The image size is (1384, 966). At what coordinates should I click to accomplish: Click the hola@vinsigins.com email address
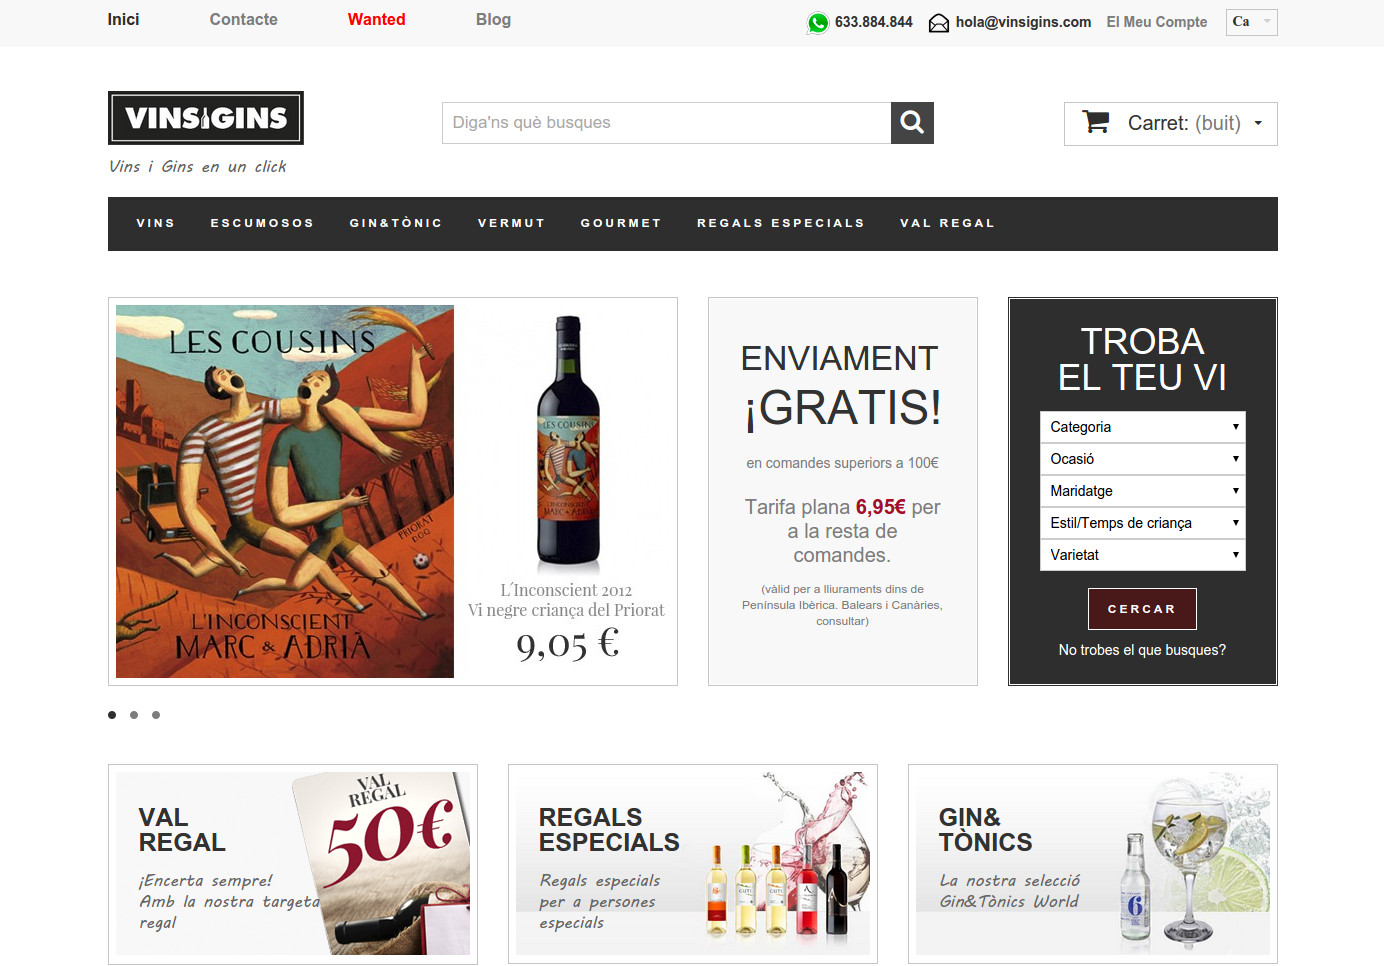[1023, 22]
